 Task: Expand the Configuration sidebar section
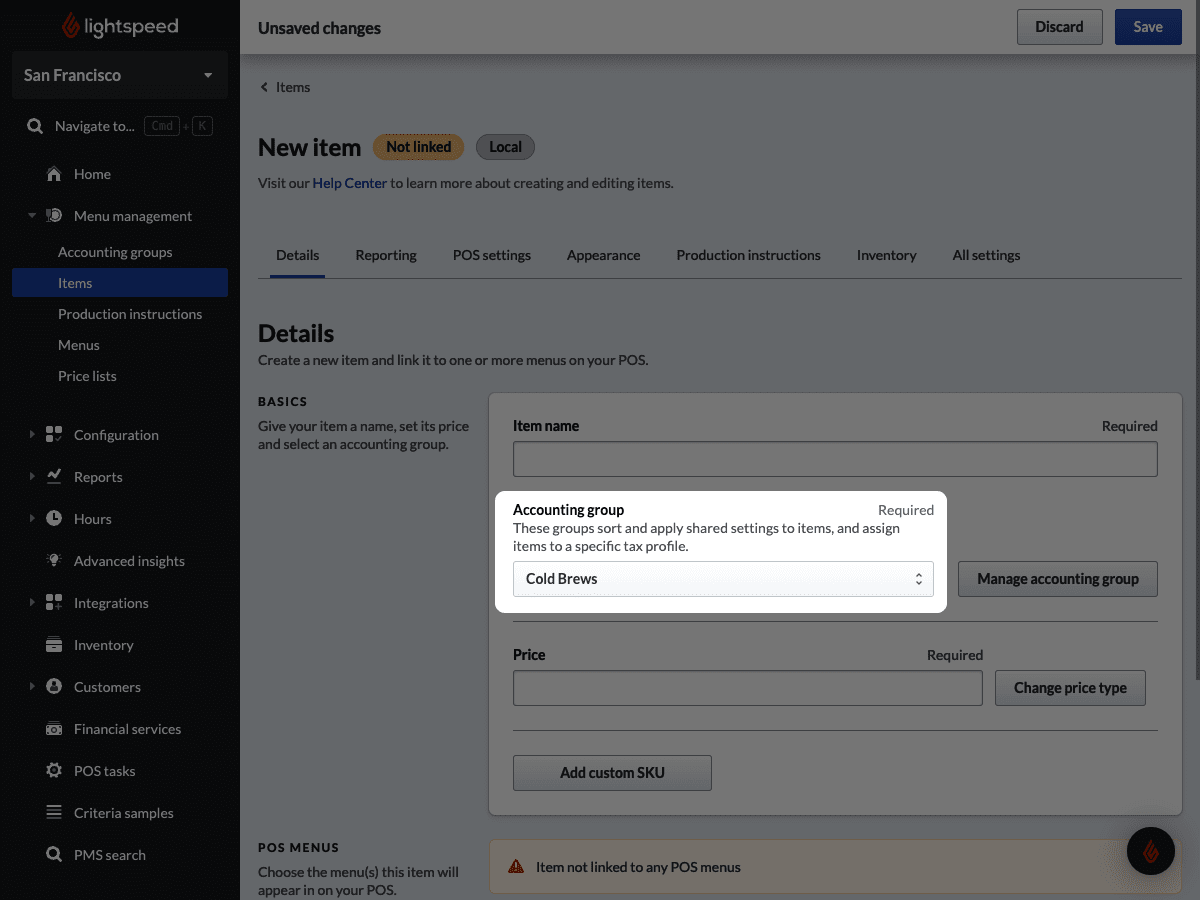point(32,435)
